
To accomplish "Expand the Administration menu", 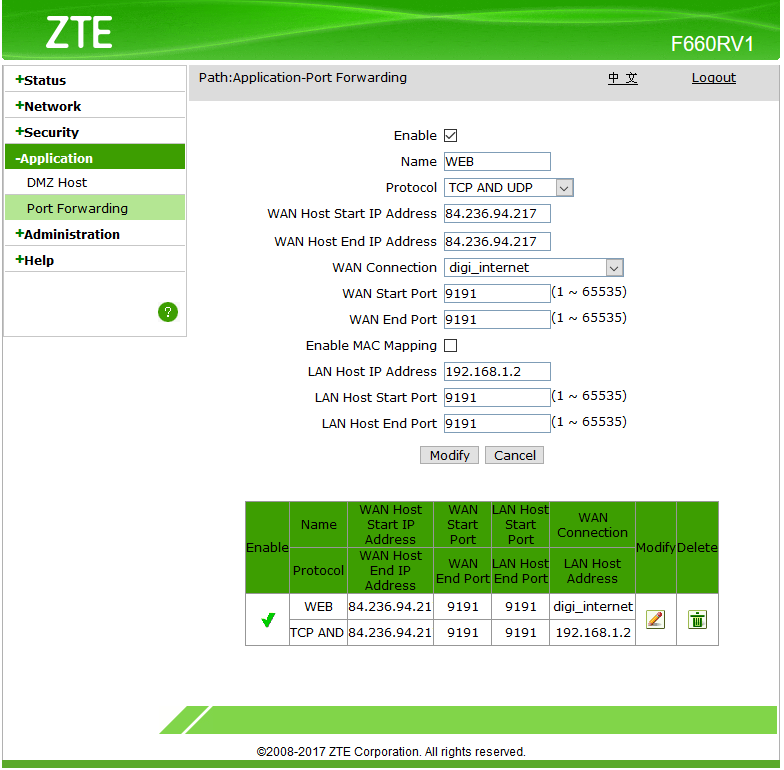I will point(68,234).
